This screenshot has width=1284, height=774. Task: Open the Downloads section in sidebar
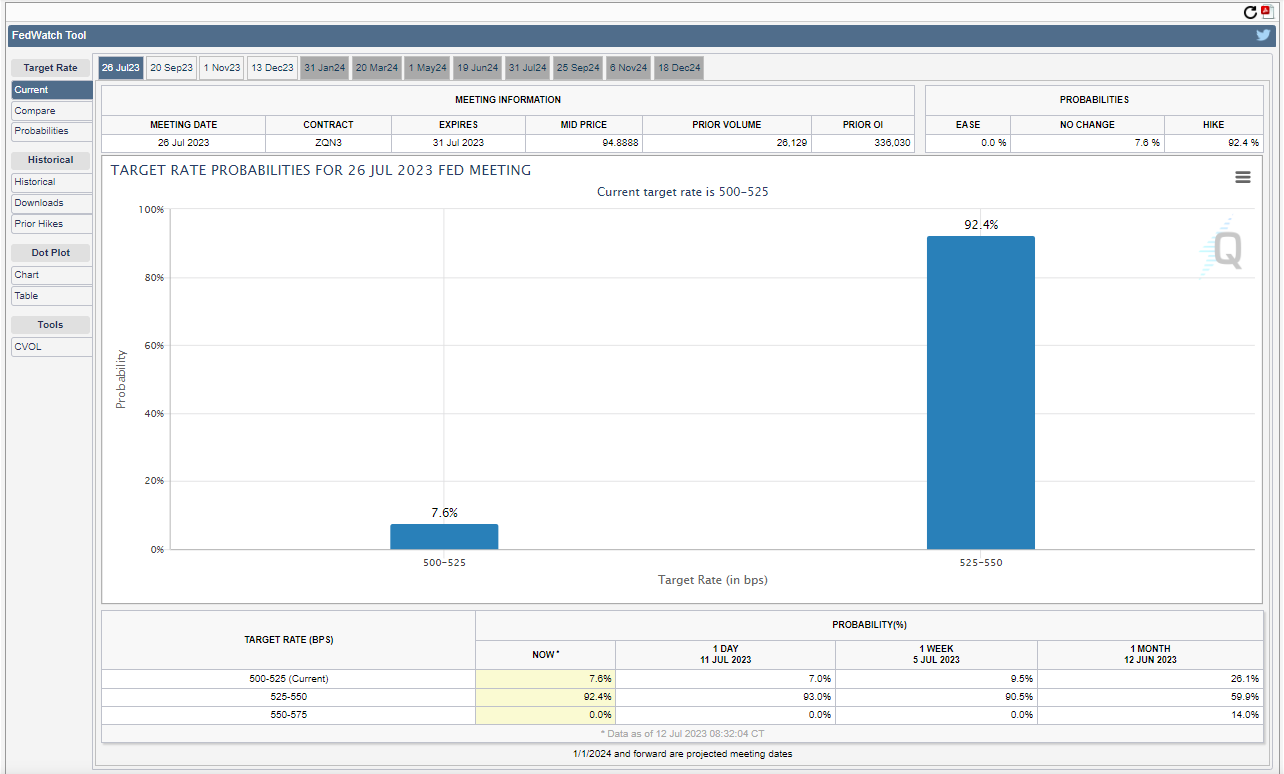coord(39,203)
